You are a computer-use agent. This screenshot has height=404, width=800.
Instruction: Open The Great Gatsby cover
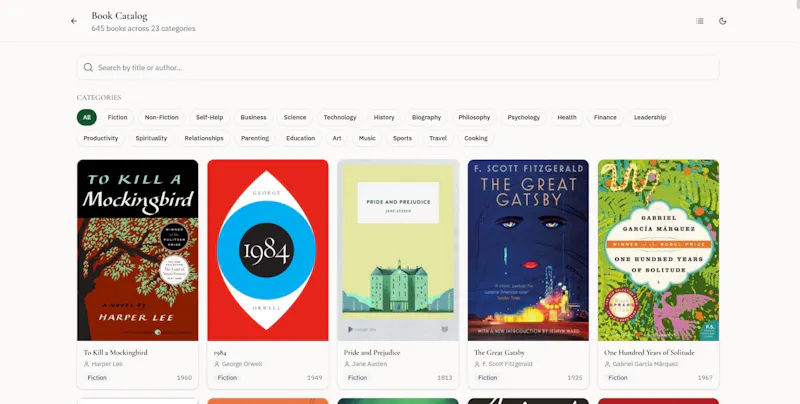click(x=528, y=250)
